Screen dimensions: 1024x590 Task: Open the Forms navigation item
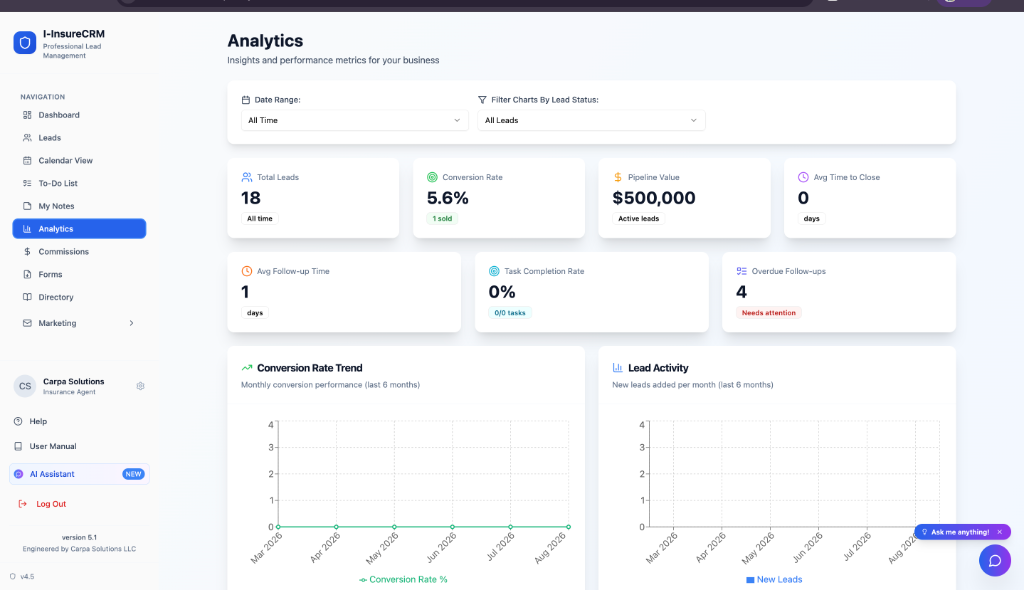click(79, 274)
